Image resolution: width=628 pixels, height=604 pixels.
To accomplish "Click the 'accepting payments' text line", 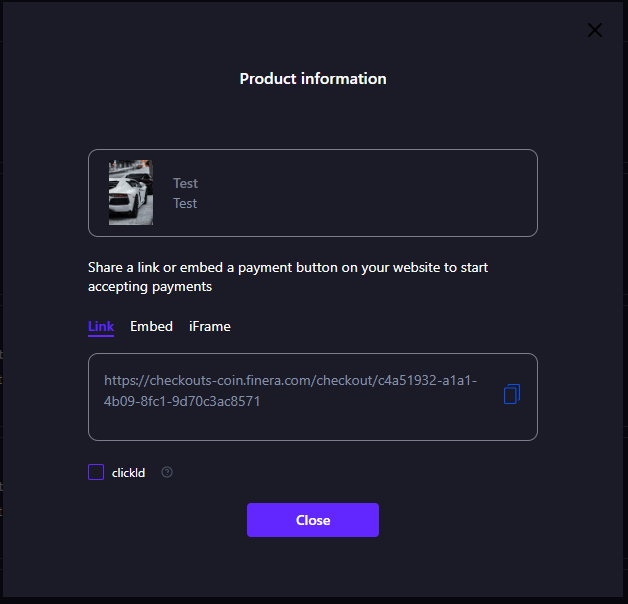I will coord(150,286).
